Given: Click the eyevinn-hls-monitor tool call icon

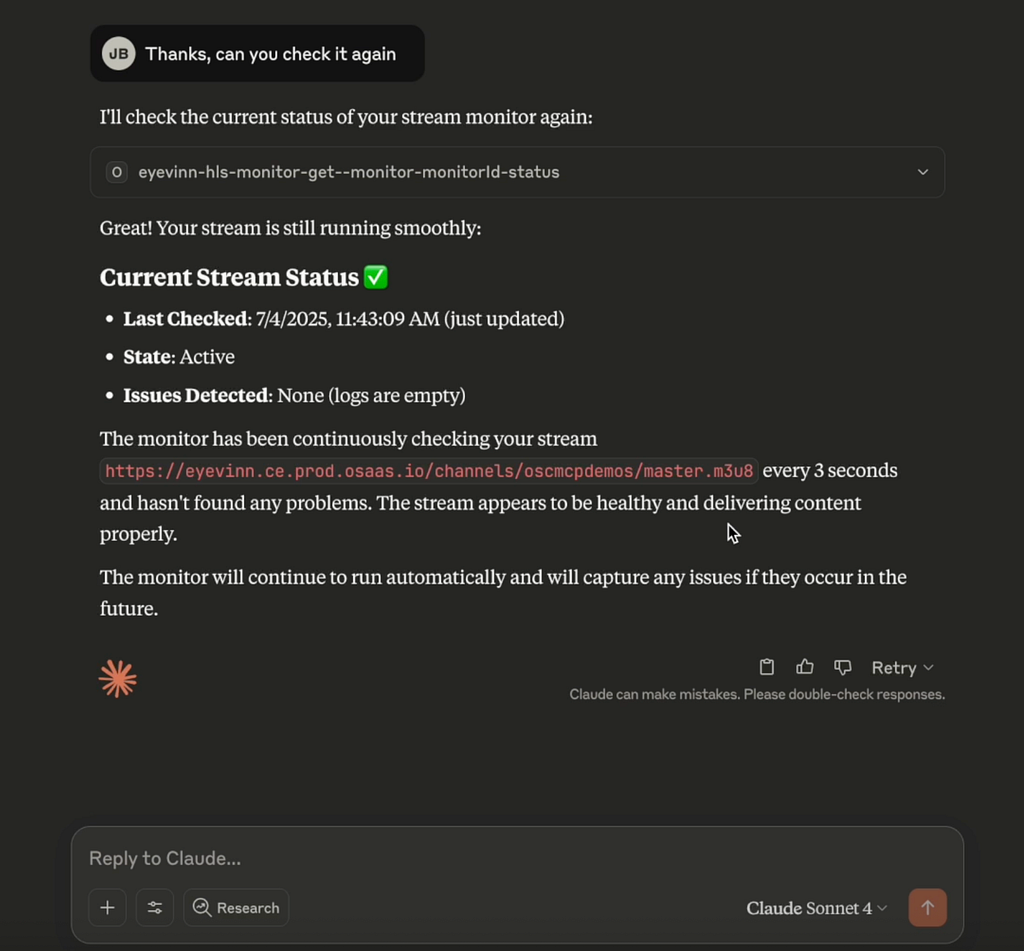Looking at the screenshot, I should coord(117,172).
